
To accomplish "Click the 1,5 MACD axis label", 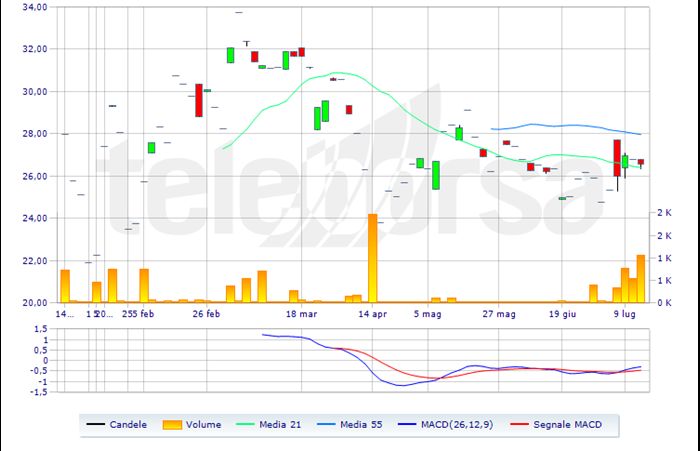I will (x=41, y=330).
